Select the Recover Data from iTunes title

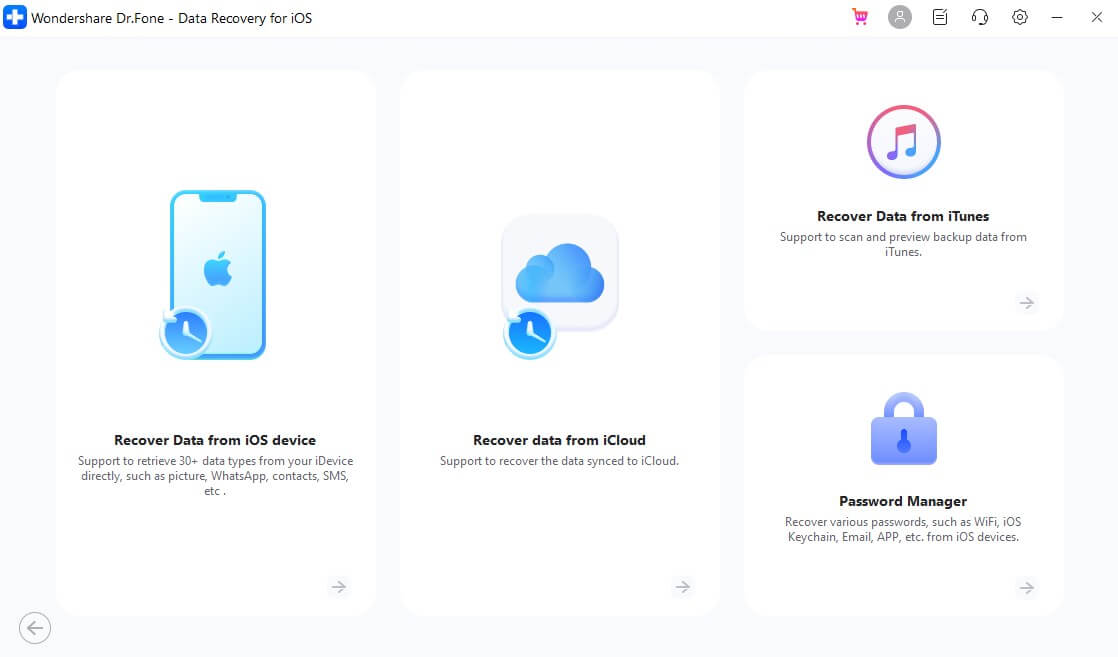pos(903,216)
